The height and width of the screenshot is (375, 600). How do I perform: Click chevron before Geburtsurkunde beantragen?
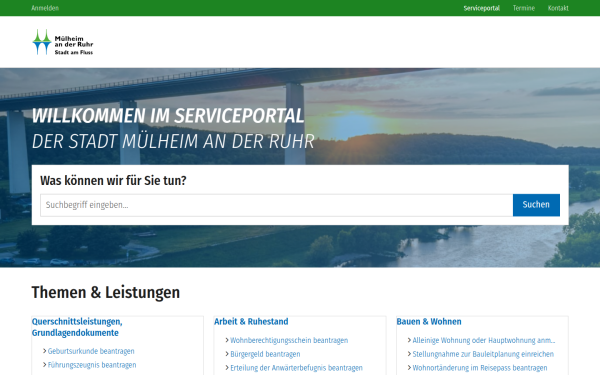[45, 351]
